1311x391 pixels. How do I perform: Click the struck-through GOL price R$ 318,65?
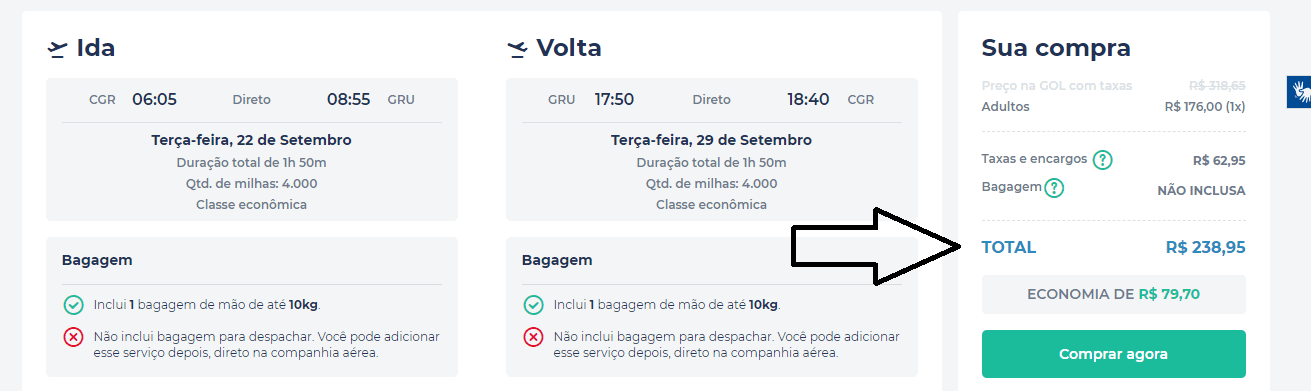point(1217,86)
